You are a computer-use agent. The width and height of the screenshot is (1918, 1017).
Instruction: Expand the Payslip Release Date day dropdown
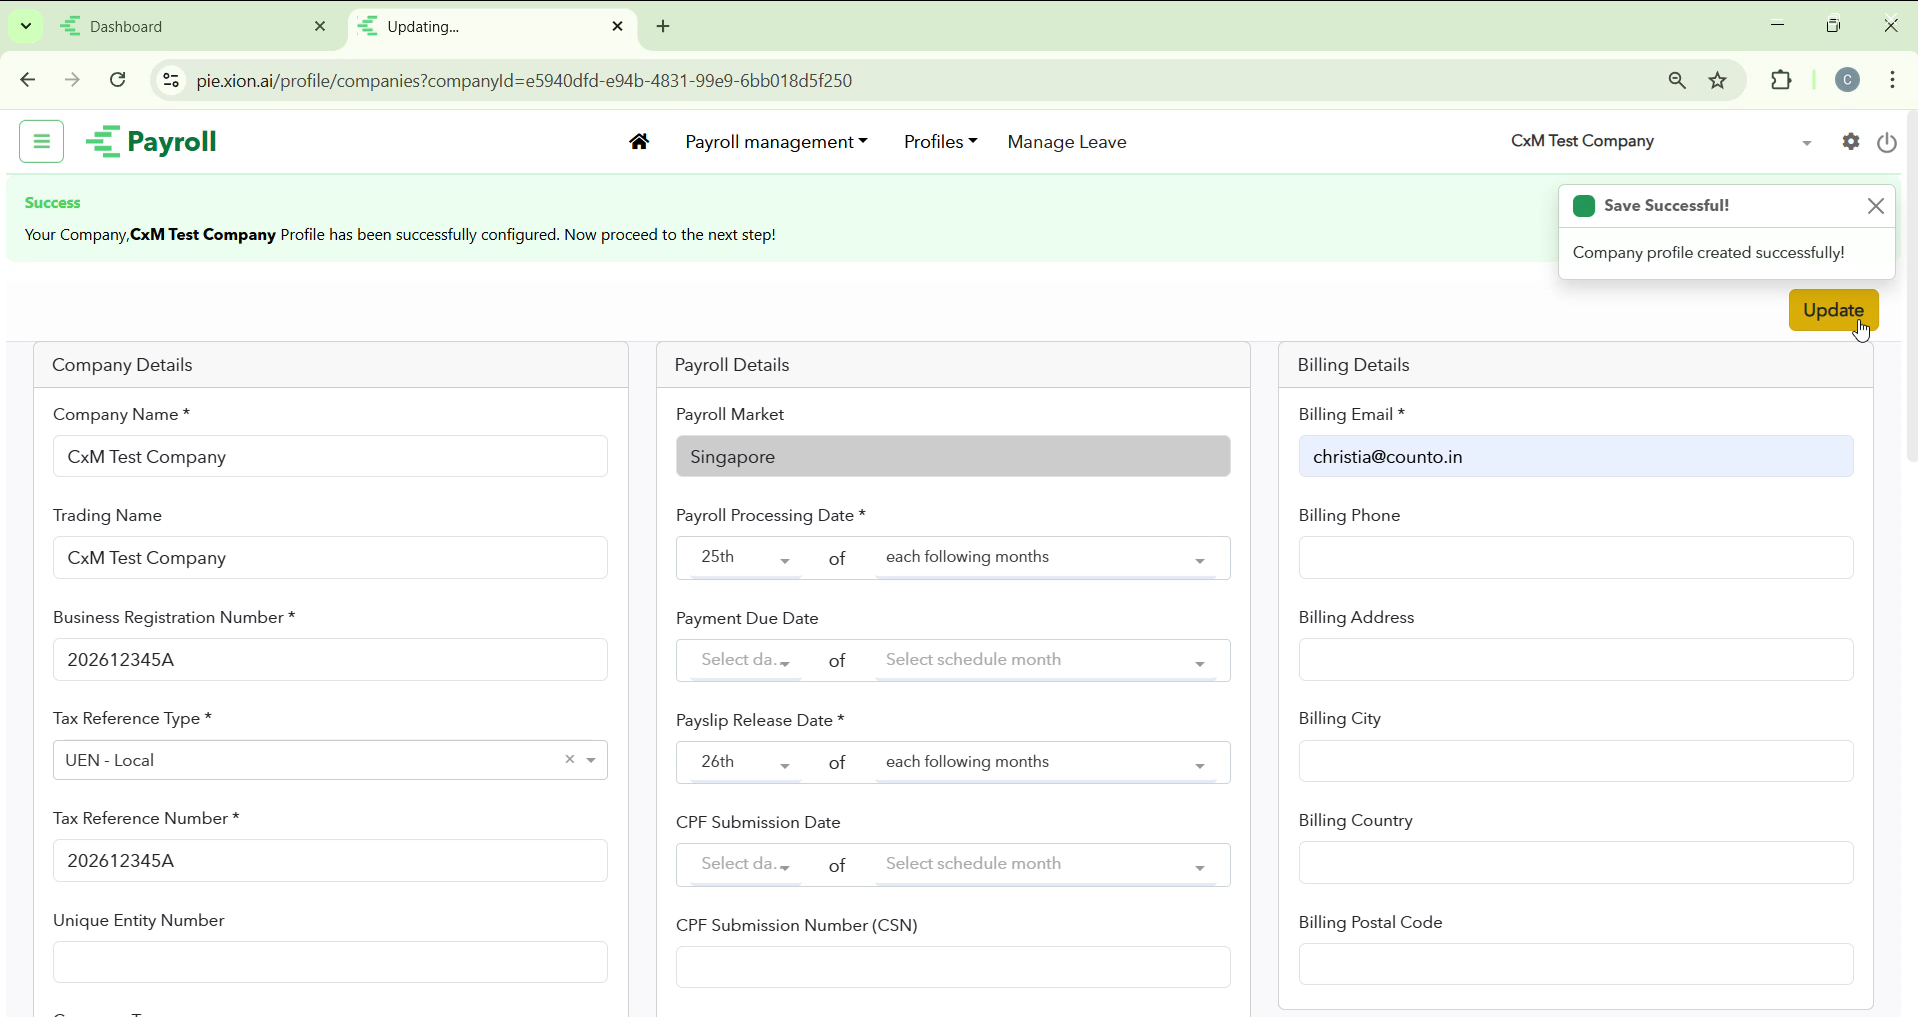coord(745,763)
